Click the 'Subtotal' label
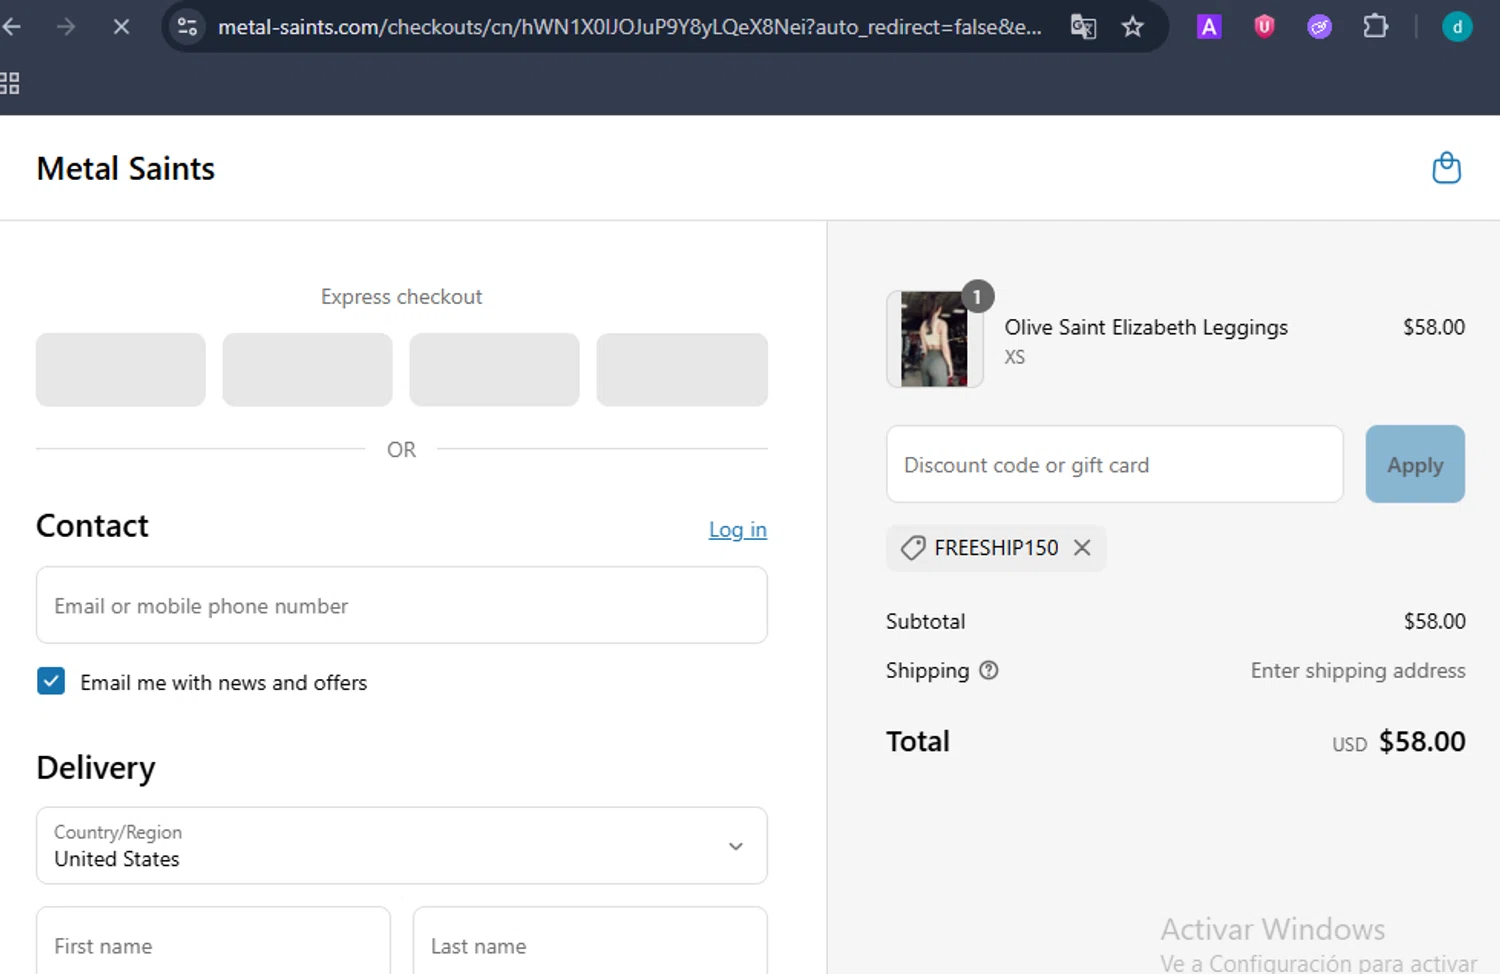This screenshot has width=1500, height=974. coord(925,621)
